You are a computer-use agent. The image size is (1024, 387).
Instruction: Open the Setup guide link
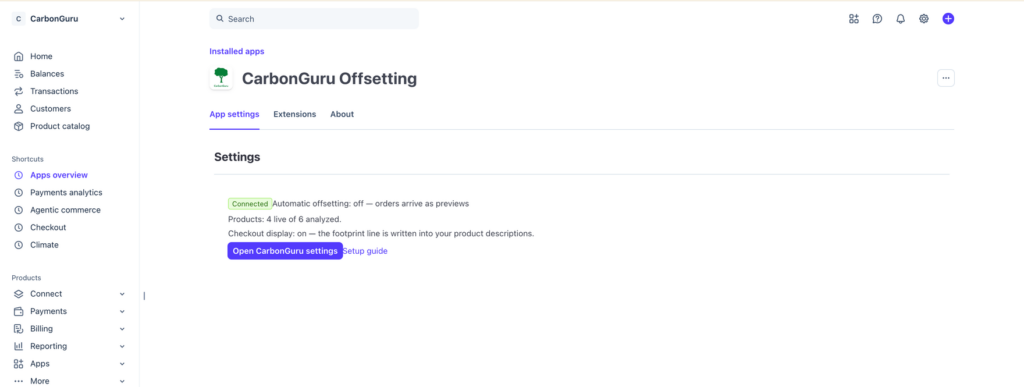pos(365,251)
